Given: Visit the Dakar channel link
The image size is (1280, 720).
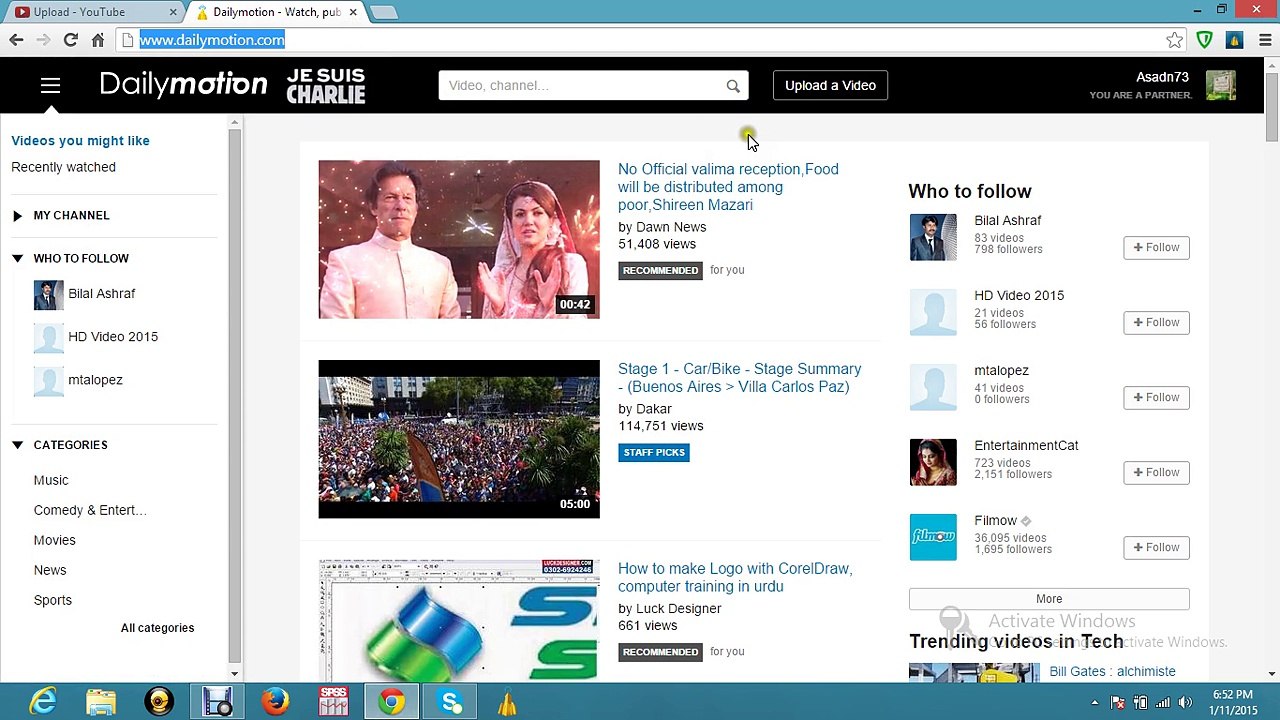Looking at the screenshot, I should tap(654, 409).
